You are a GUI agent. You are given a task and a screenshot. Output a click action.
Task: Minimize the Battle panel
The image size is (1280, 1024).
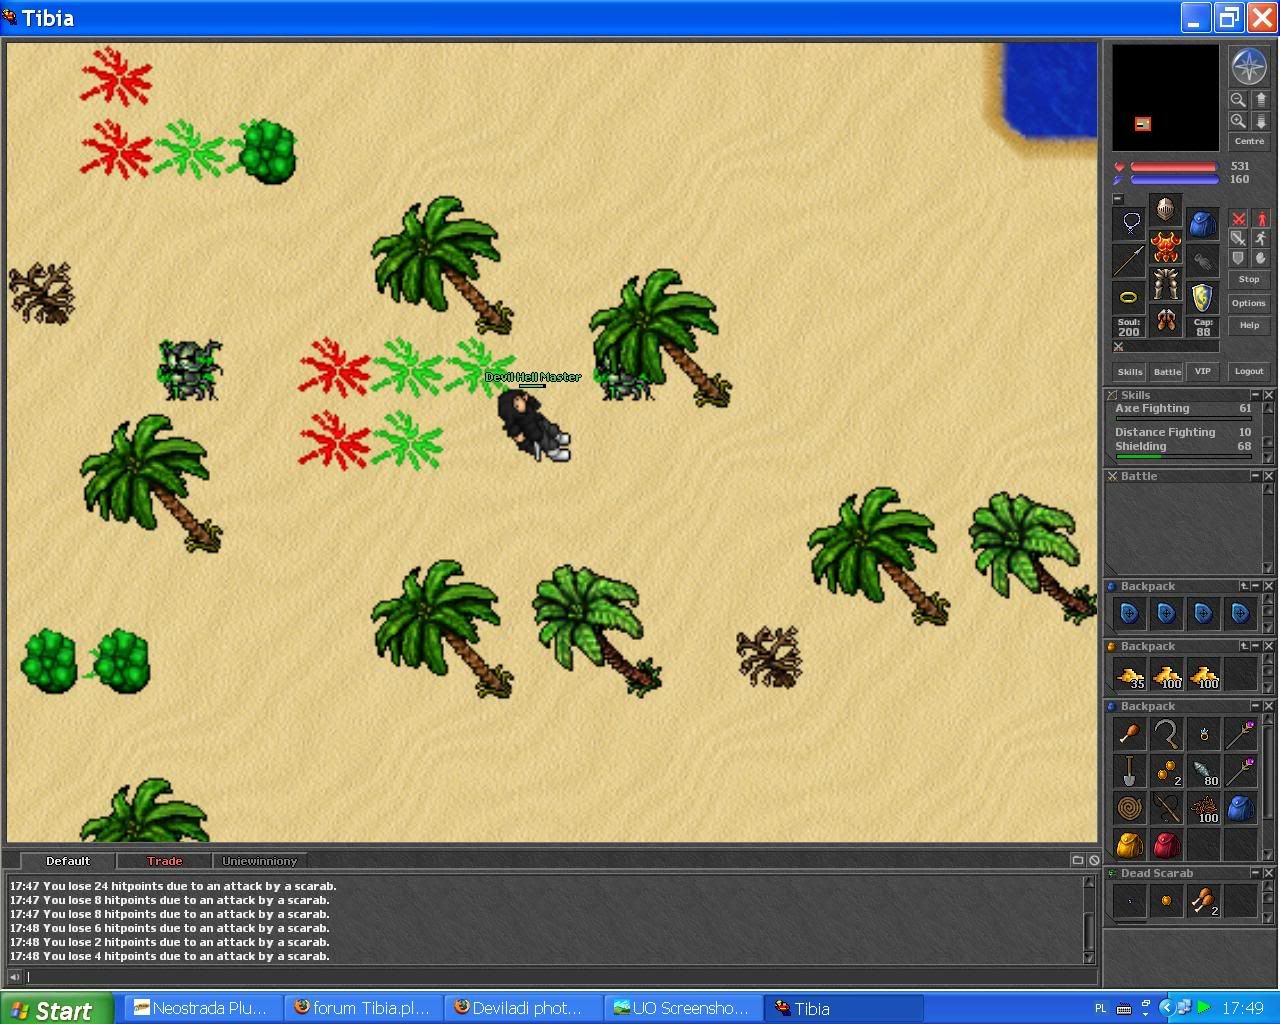1255,476
